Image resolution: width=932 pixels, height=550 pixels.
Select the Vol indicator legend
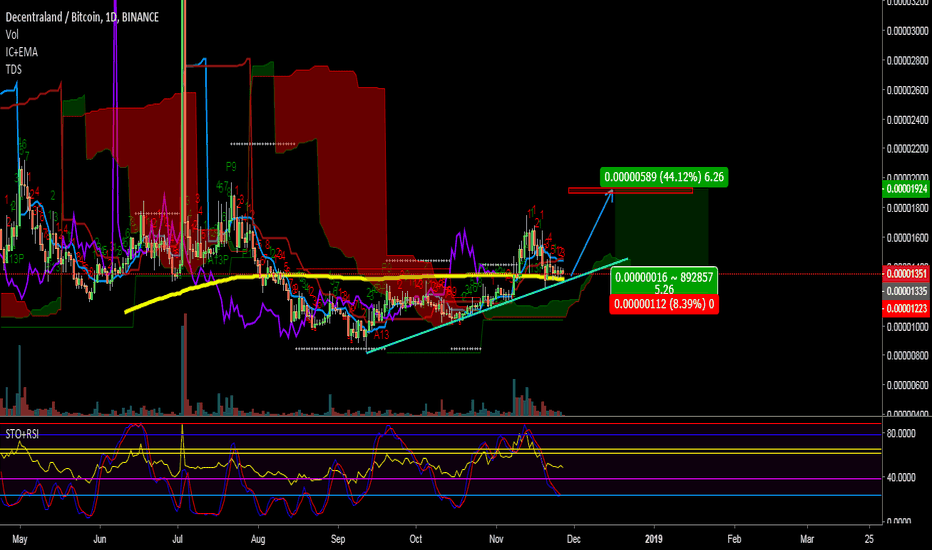[12, 34]
